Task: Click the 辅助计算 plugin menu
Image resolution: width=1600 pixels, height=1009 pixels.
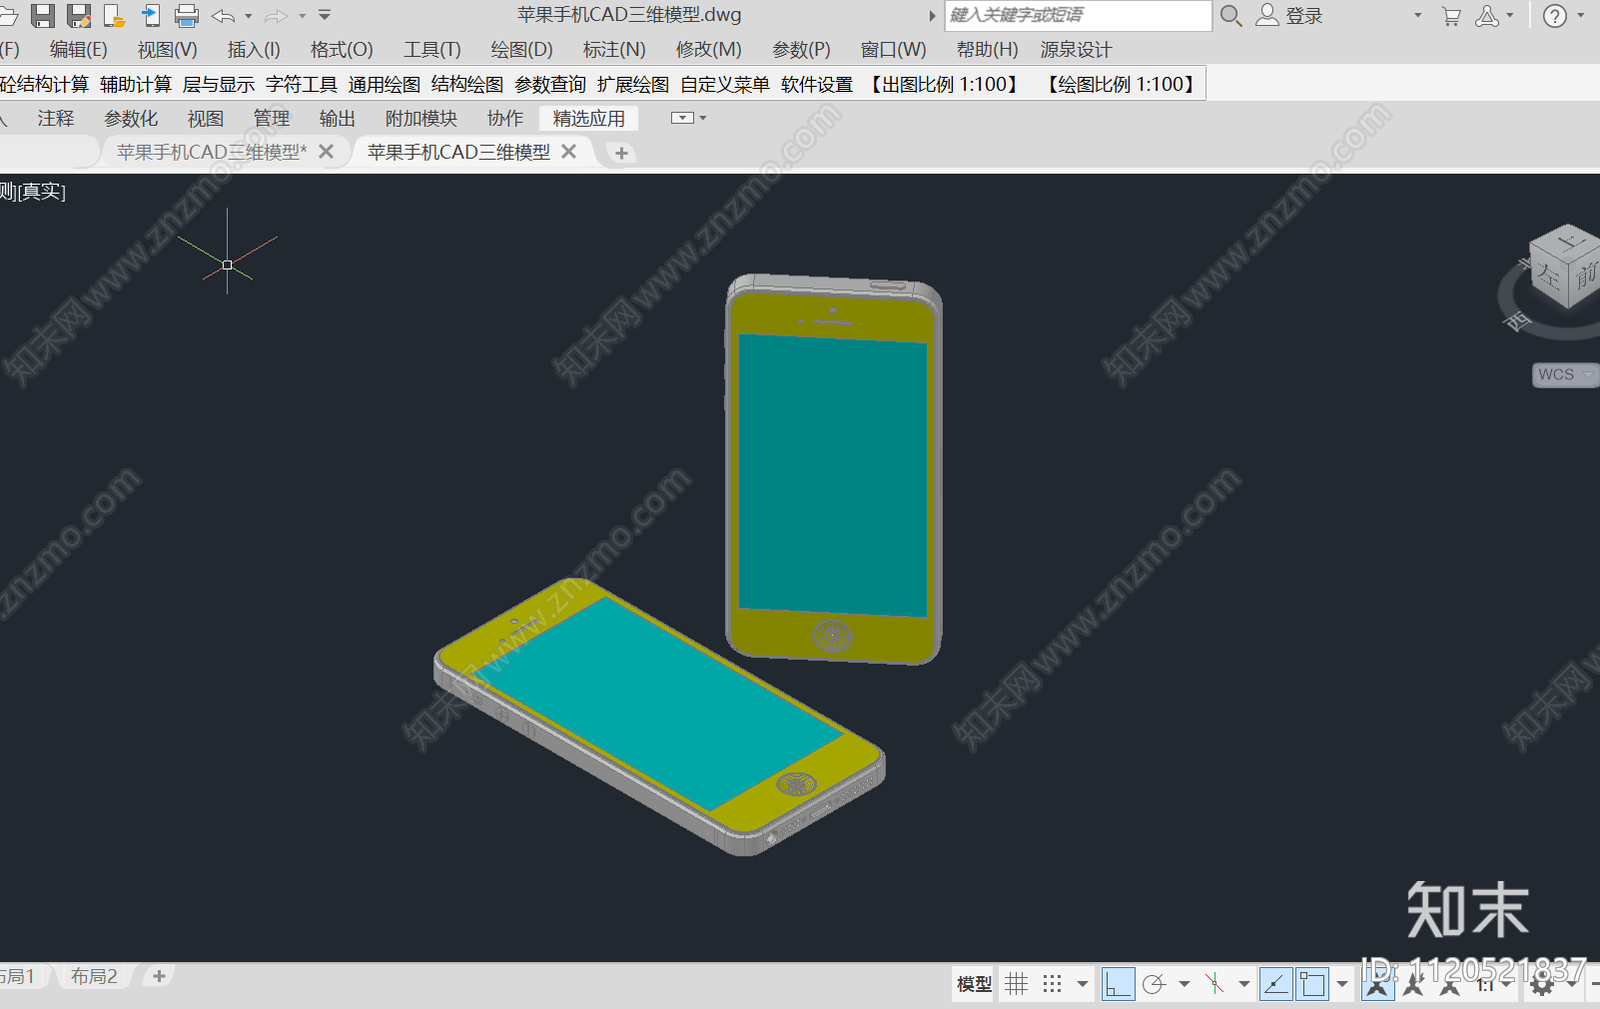Action: point(136,85)
